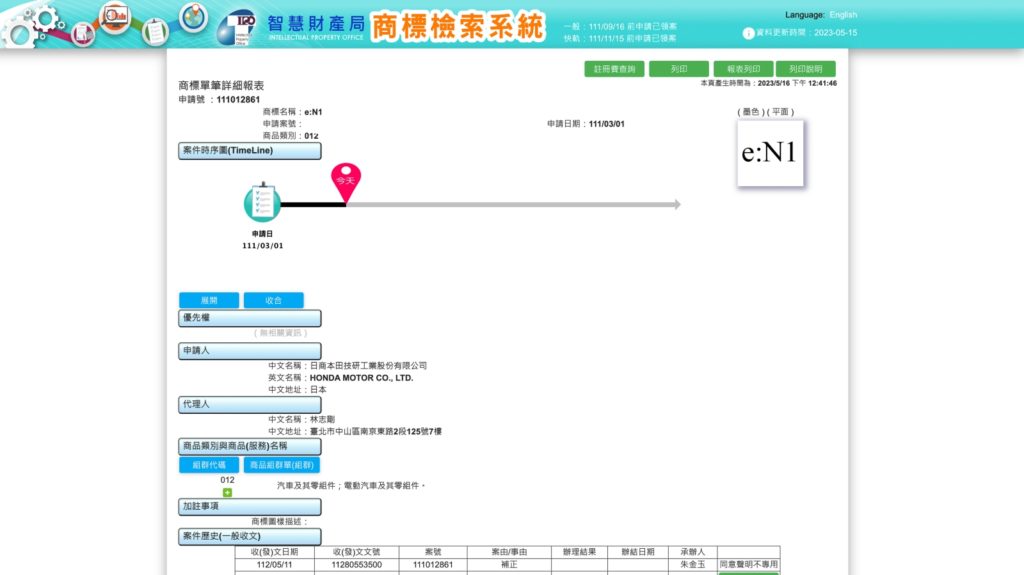Toggle the 代理人 section header

(x=249, y=404)
